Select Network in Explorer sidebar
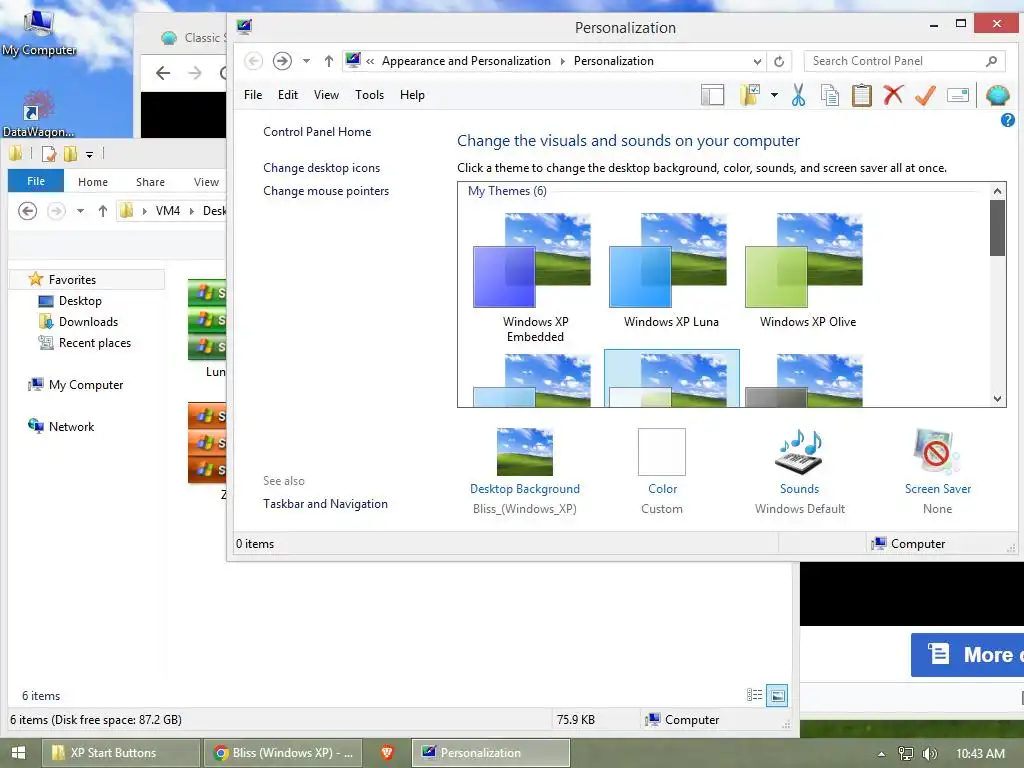This screenshot has height=768, width=1024. pos(71,426)
